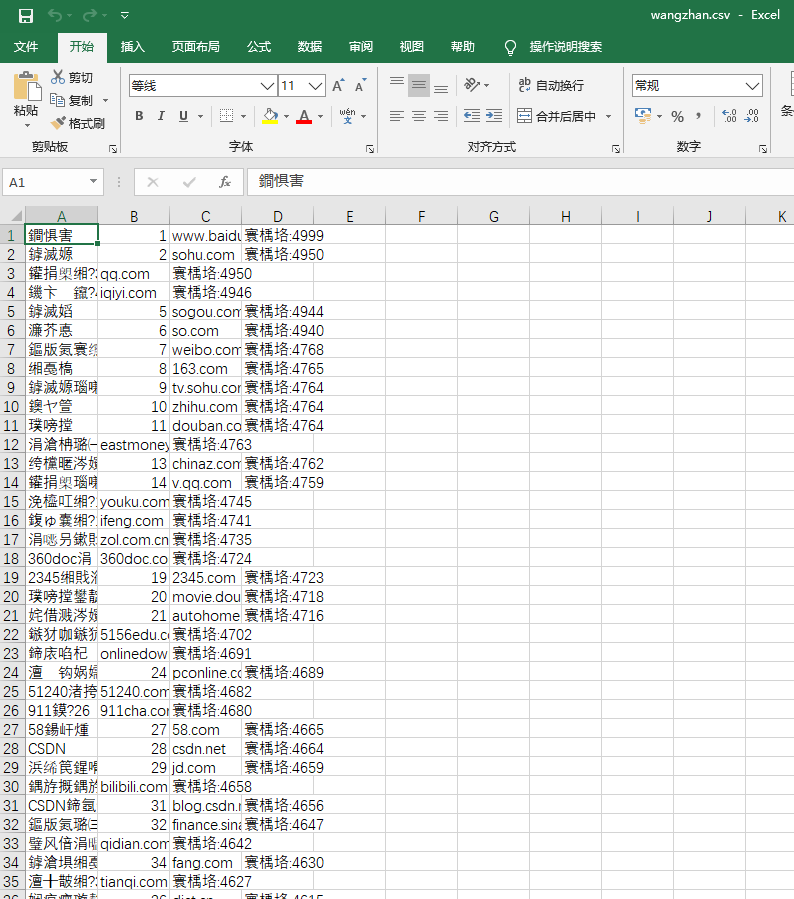The image size is (794, 899).
Task: Click the insert function fx icon
Action: tap(225, 182)
